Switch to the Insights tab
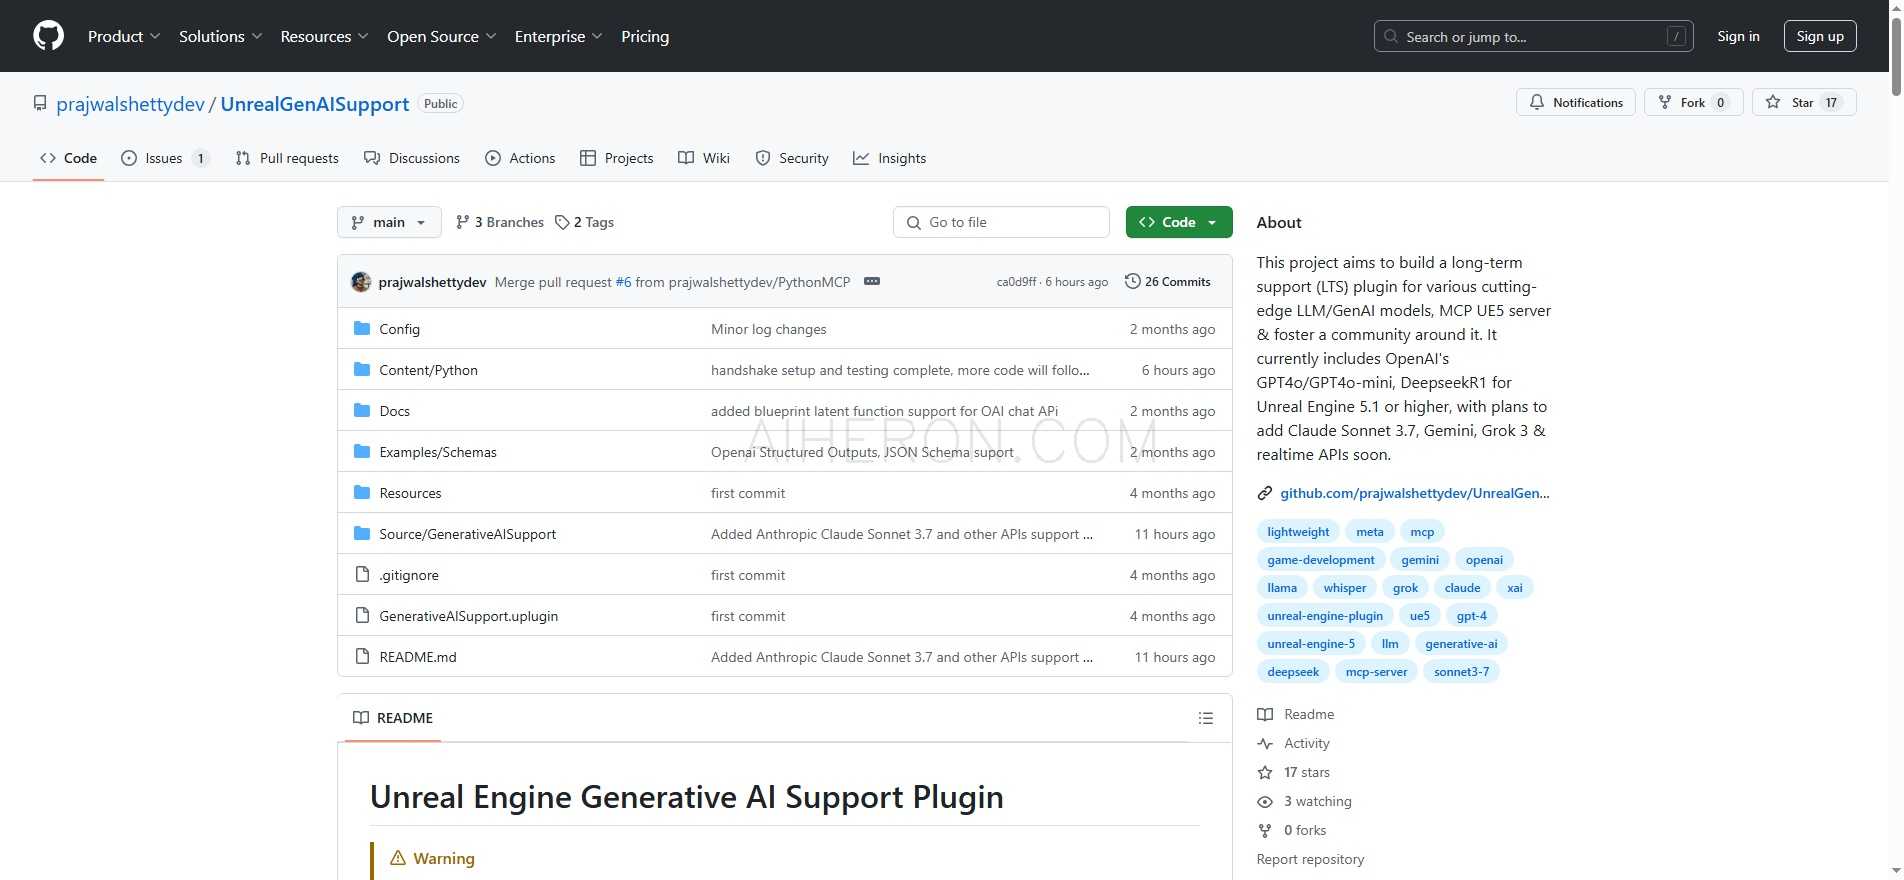 point(889,158)
